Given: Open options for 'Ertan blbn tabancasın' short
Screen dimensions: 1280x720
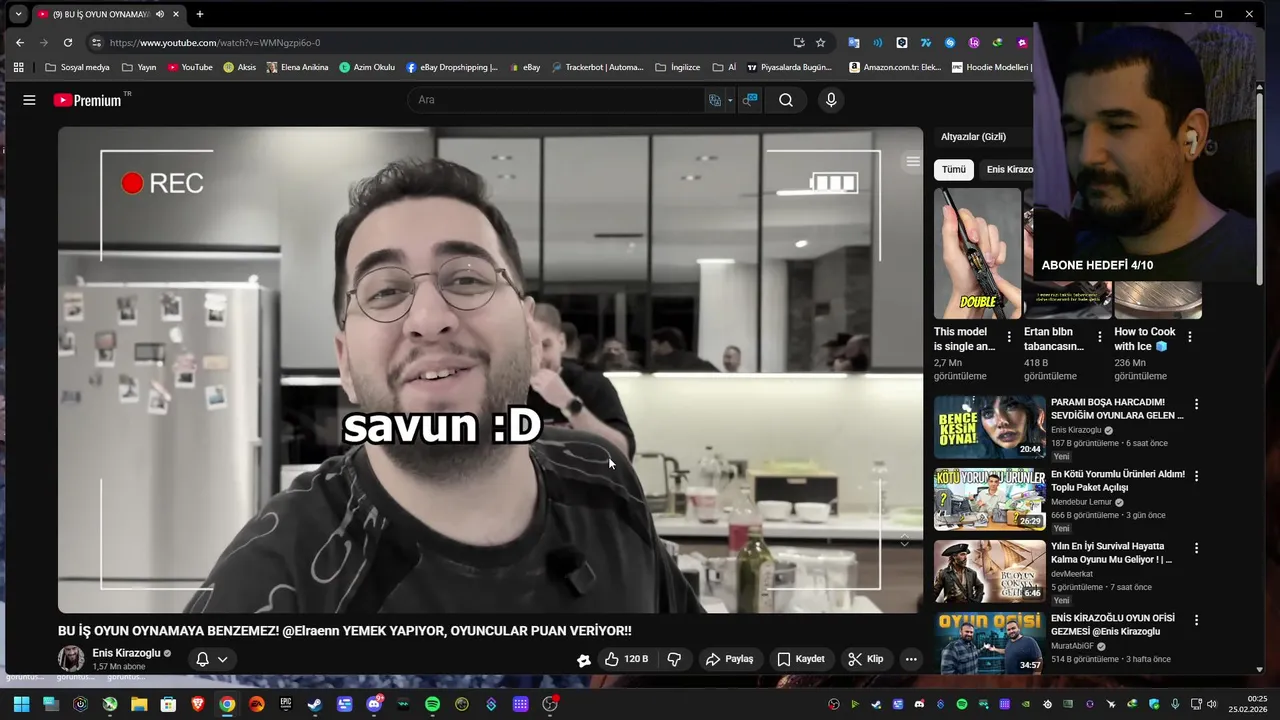Looking at the screenshot, I should click(1100, 337).
